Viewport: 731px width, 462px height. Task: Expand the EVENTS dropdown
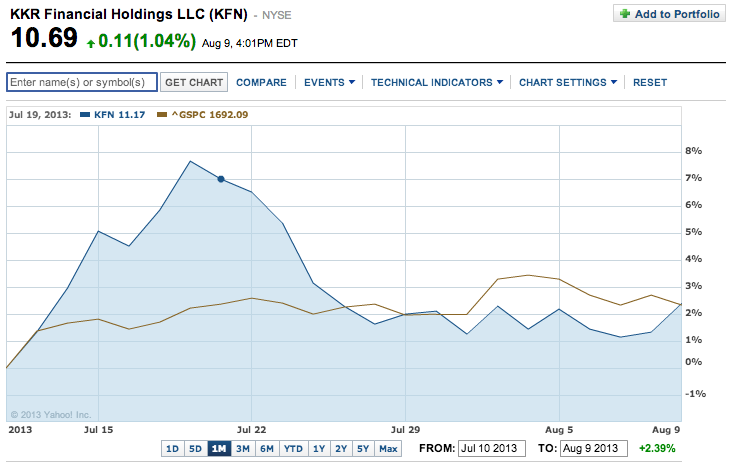tap(329, 83)
